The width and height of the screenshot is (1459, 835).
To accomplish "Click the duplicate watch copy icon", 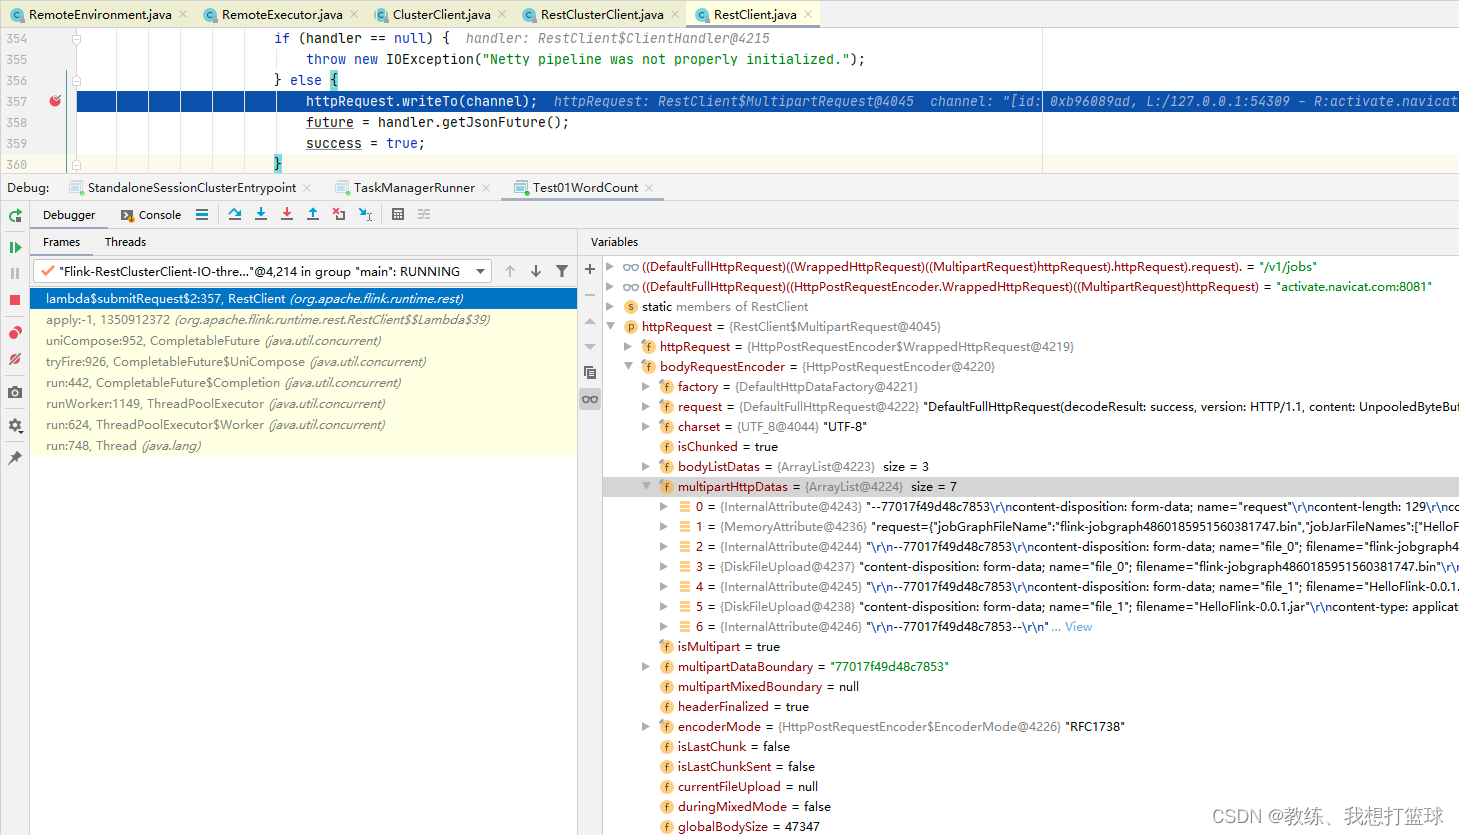I will pos(590,373).
